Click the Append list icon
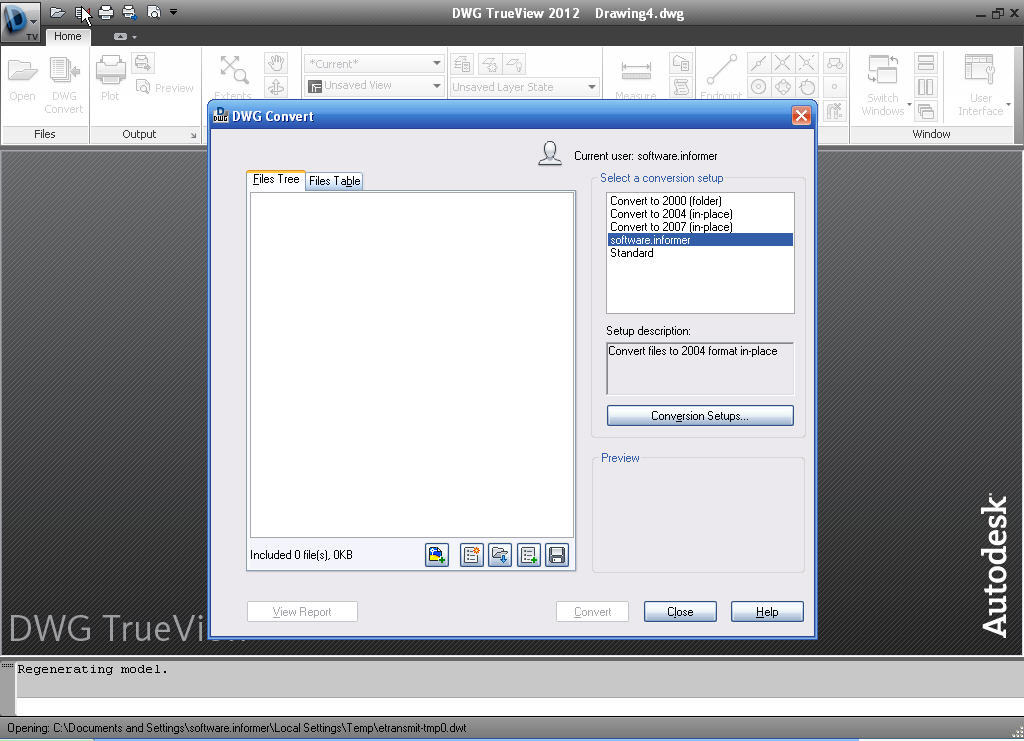The image size is (1024, 741). tap(529, 555)
